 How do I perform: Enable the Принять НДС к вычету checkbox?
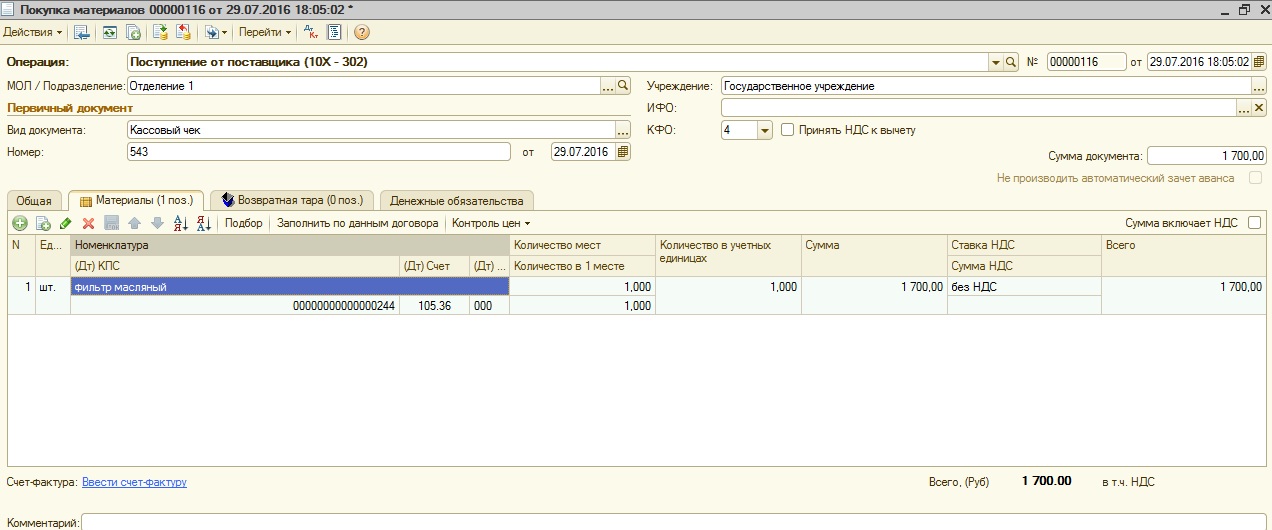click(788, 130)
